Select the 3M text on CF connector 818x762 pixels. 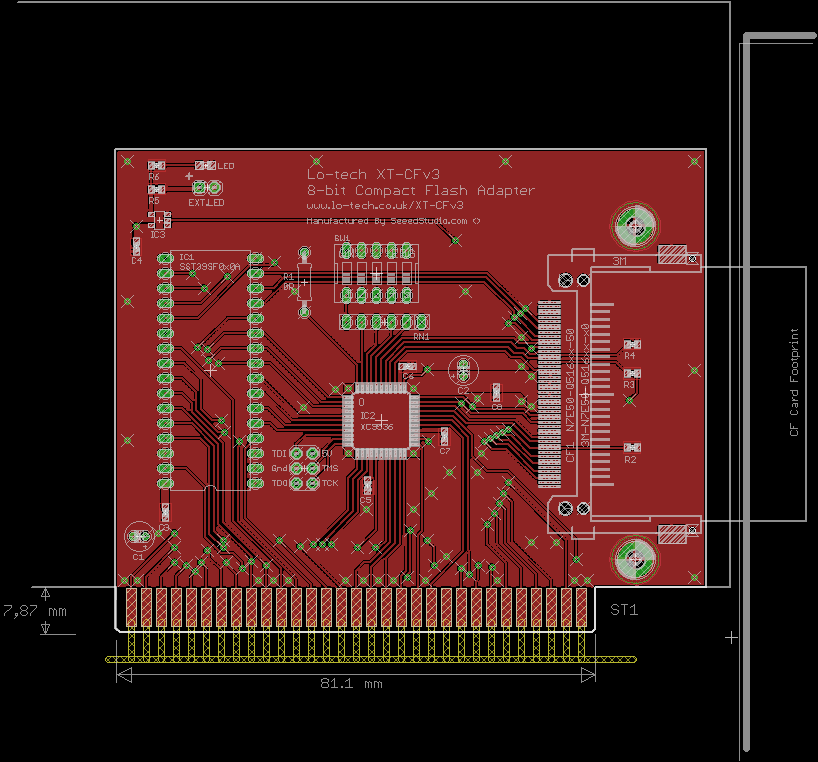pos(619,261)
